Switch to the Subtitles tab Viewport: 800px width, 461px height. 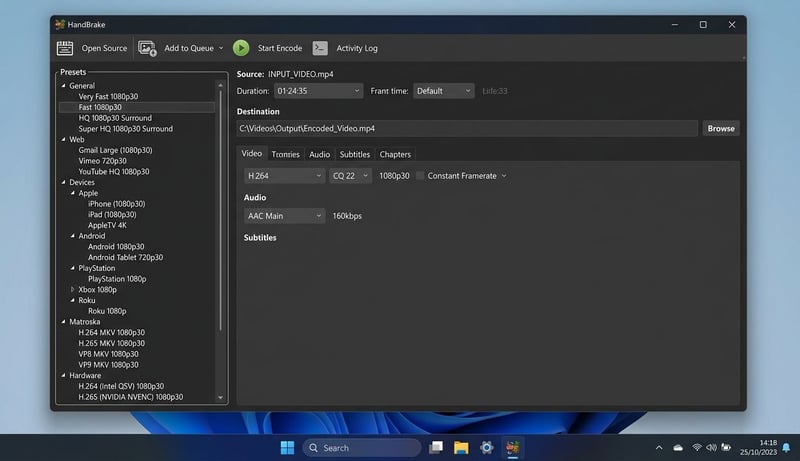click(x=355, y=154)
